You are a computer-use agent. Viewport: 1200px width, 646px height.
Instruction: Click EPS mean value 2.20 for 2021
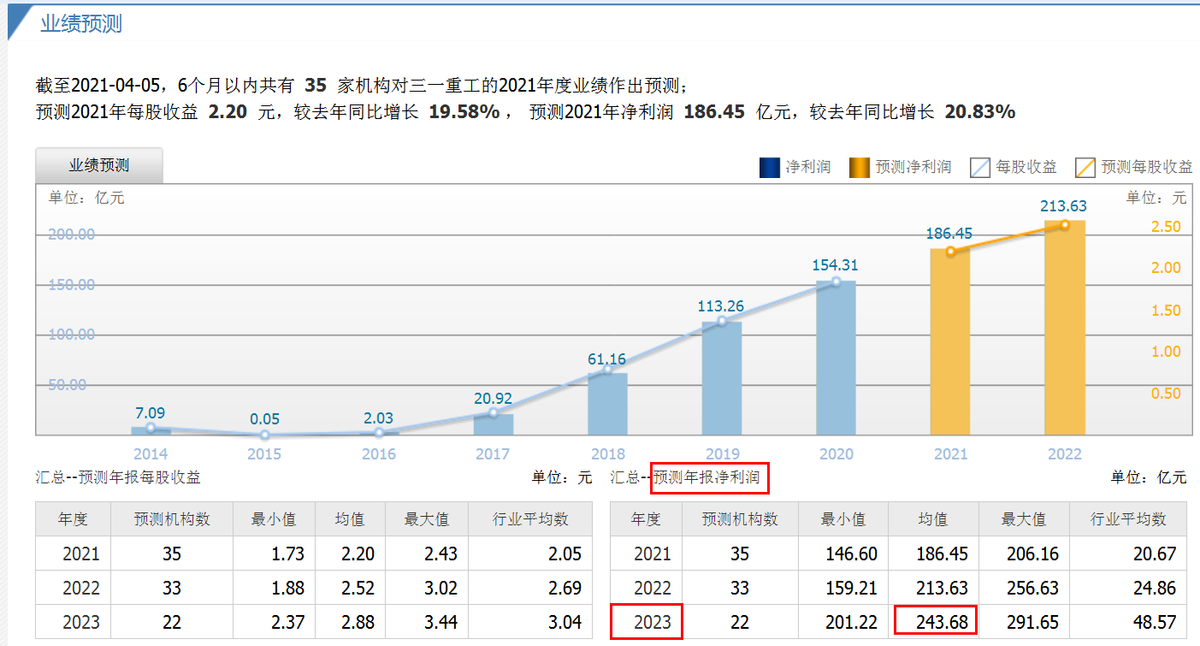pyautogui.click(x=358, y=553)
